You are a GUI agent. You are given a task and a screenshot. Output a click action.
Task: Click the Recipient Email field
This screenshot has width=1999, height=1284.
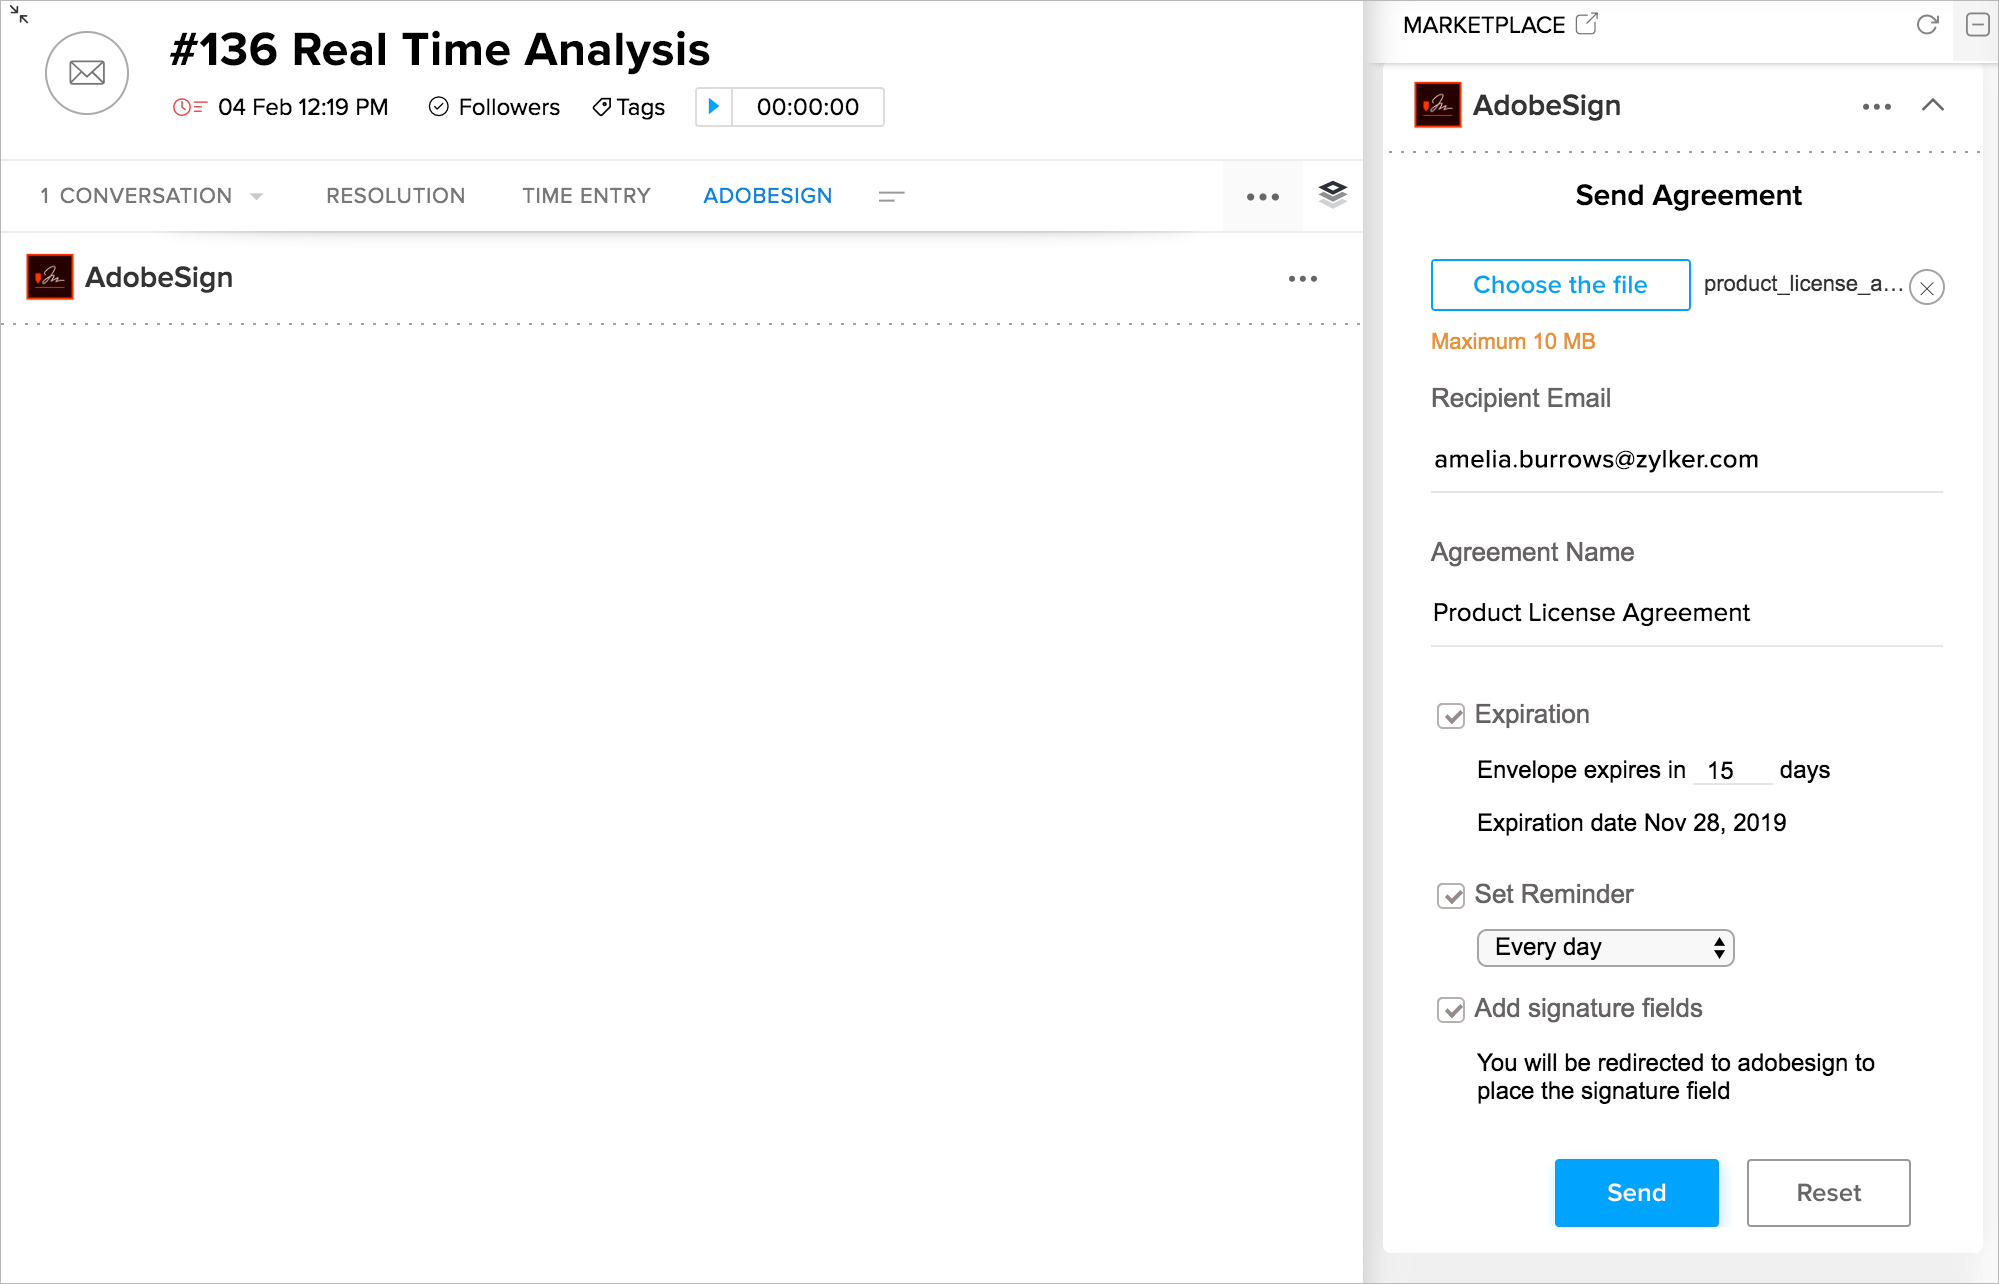[x=1686, y=460]
